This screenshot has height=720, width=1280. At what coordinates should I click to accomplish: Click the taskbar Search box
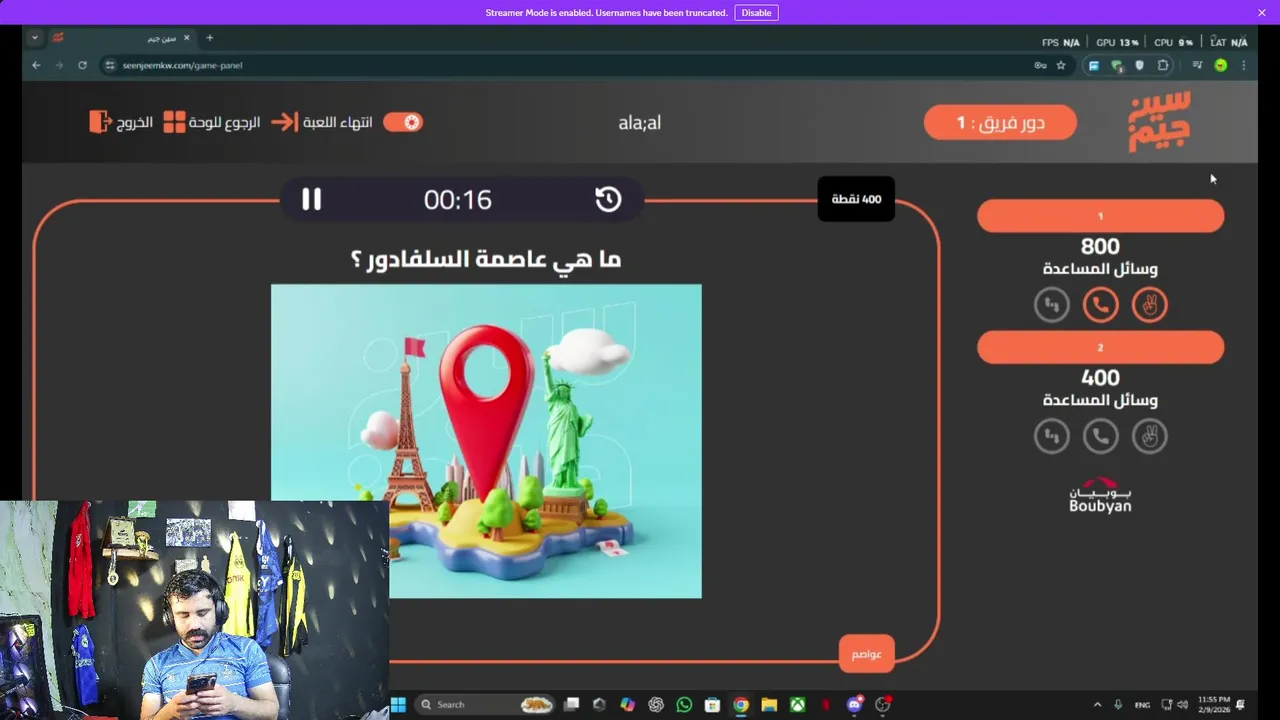[487, 704]
